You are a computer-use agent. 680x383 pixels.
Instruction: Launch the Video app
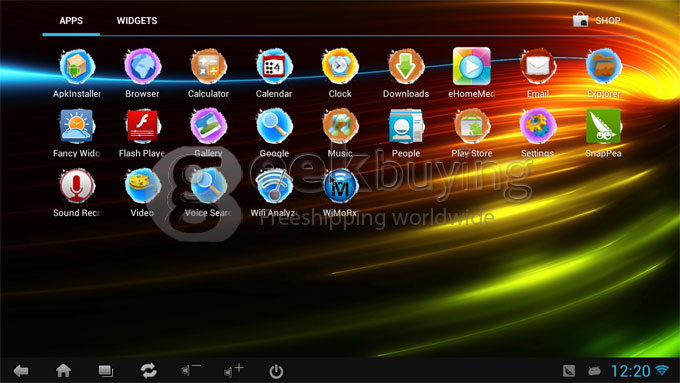(142, 193)
